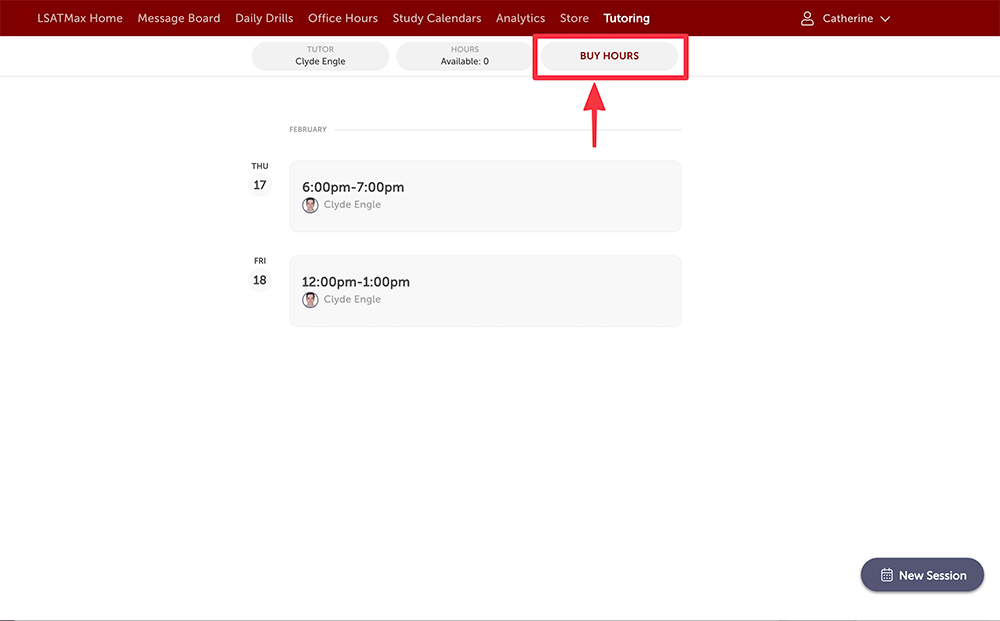The width and height of the screenshot is (1000, 621).
Task: Click the user profile icon
Action: pyautogui.click(x=807, y=18)
